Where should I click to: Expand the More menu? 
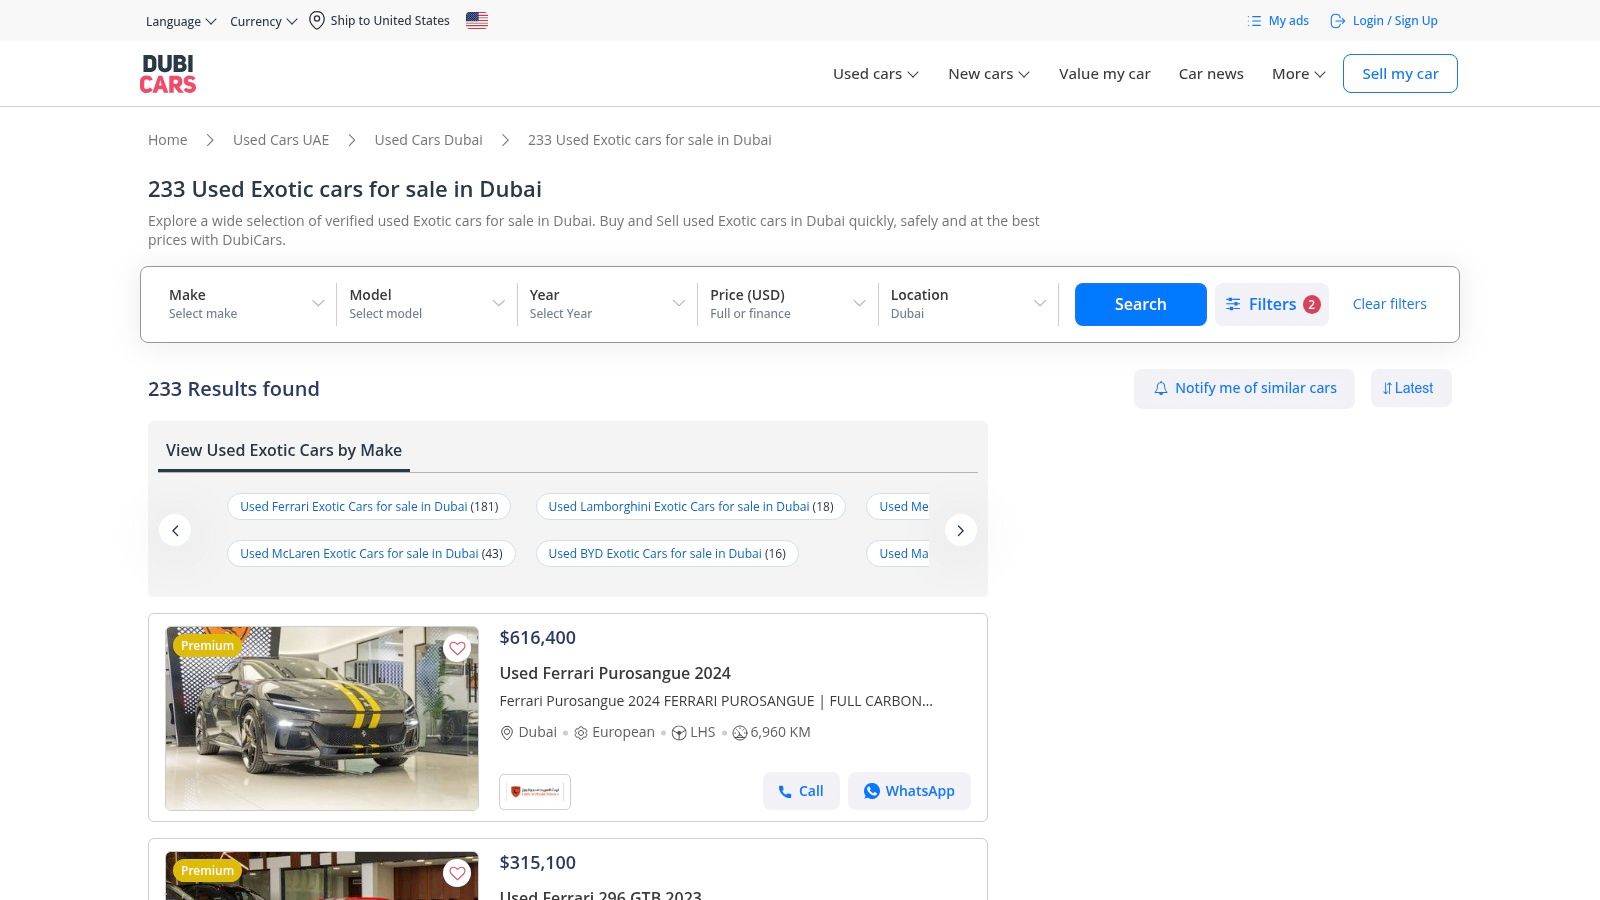[x=1299, y=74]
